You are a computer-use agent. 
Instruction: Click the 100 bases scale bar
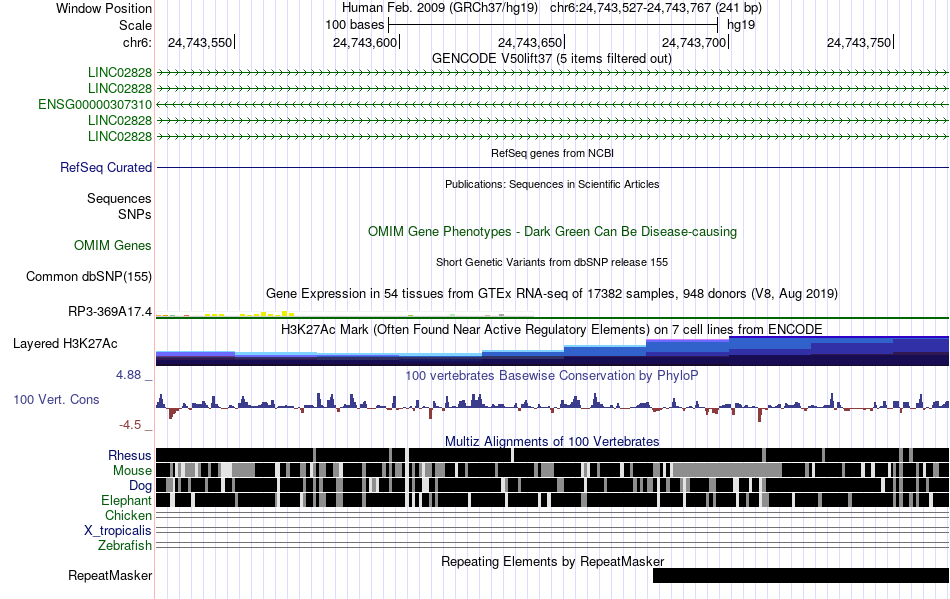[x=553, y=25]
